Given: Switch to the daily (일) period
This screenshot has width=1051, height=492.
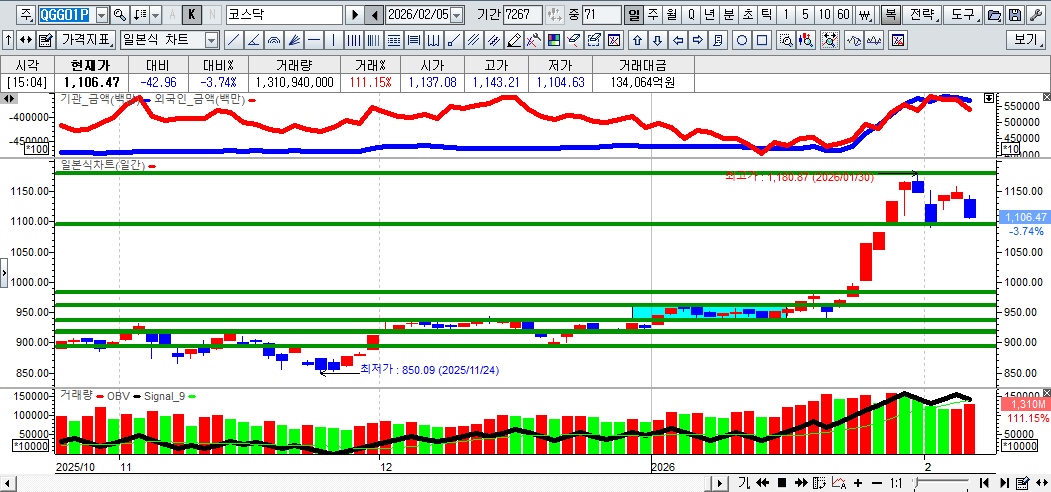Looking at the screenshot, I should click(634, 15).
